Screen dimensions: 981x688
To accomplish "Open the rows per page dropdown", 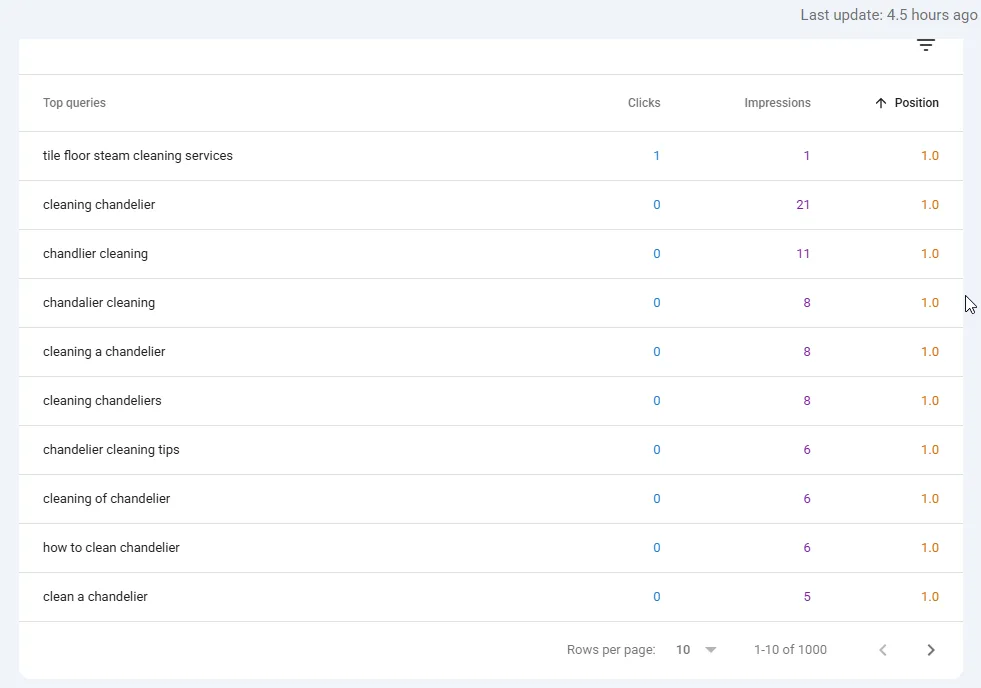I will coord(696,650).
